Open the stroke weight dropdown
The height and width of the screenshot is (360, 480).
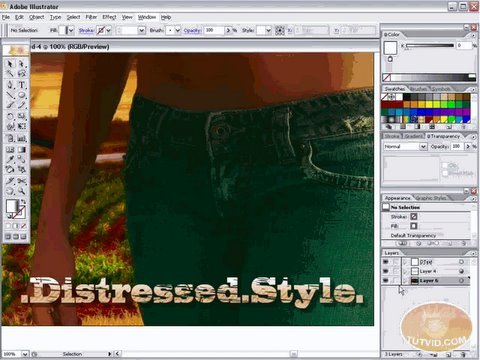pyautogui.click(x=142, y=30)
